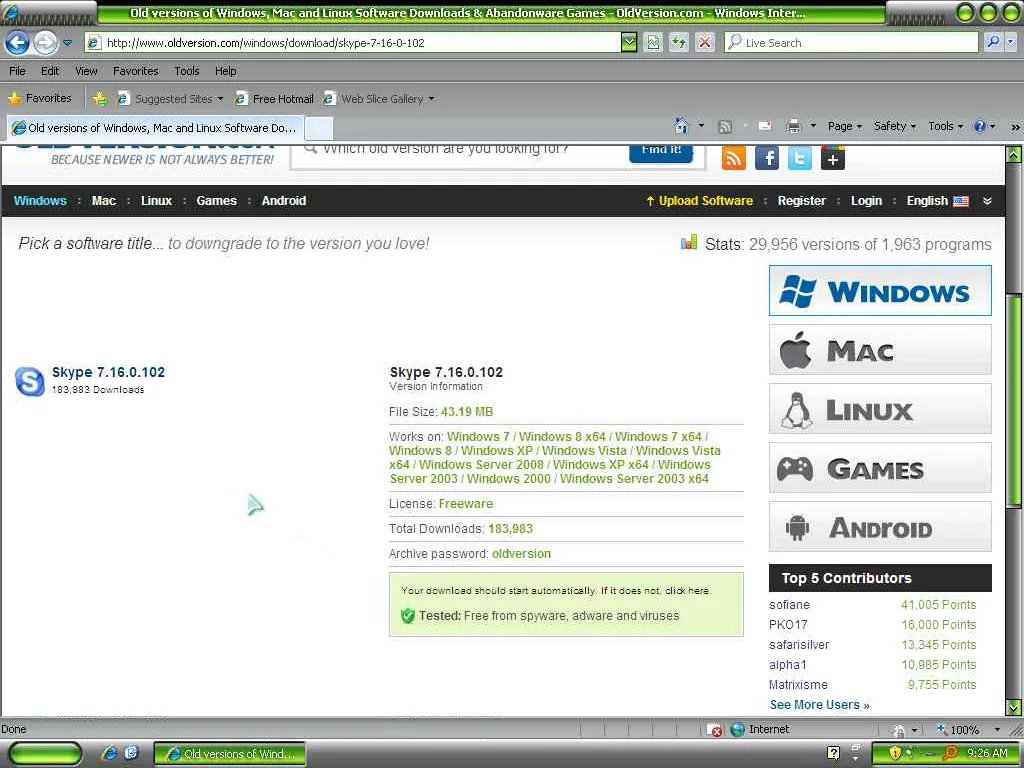Click the search magnifier button

(x=992, y=42)
